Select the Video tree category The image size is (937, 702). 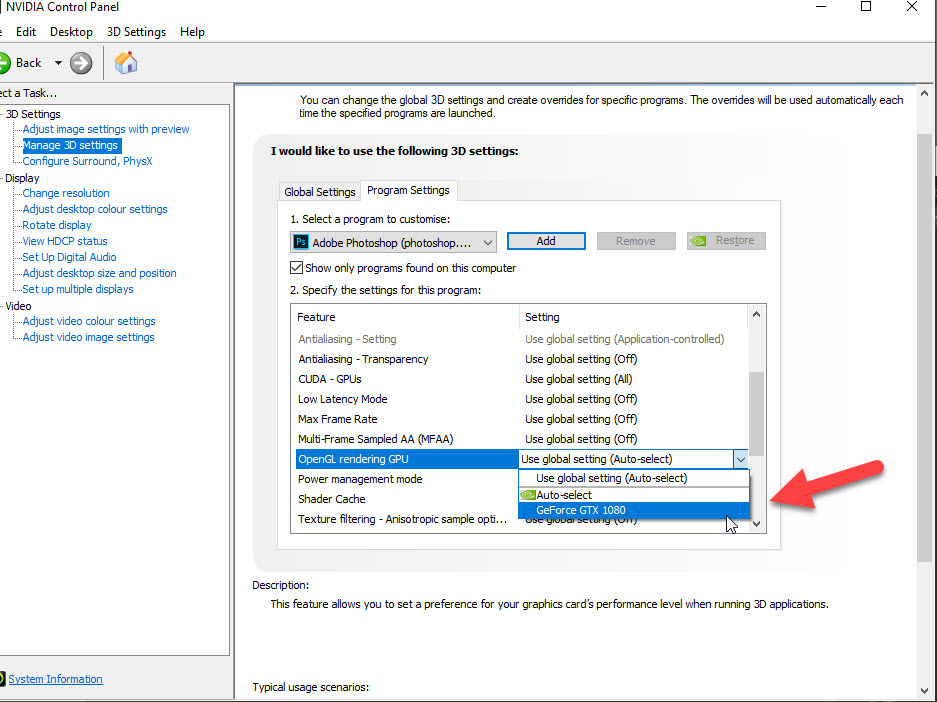coord(18,306)
